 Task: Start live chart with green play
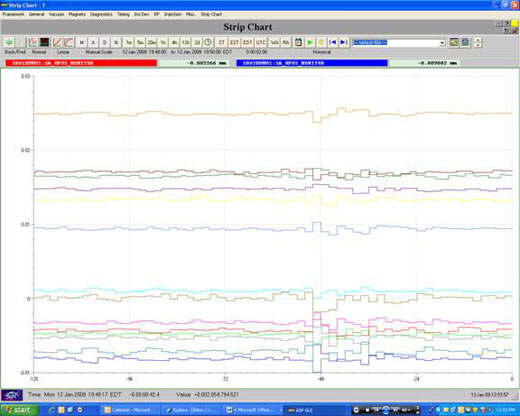(310, 42)
